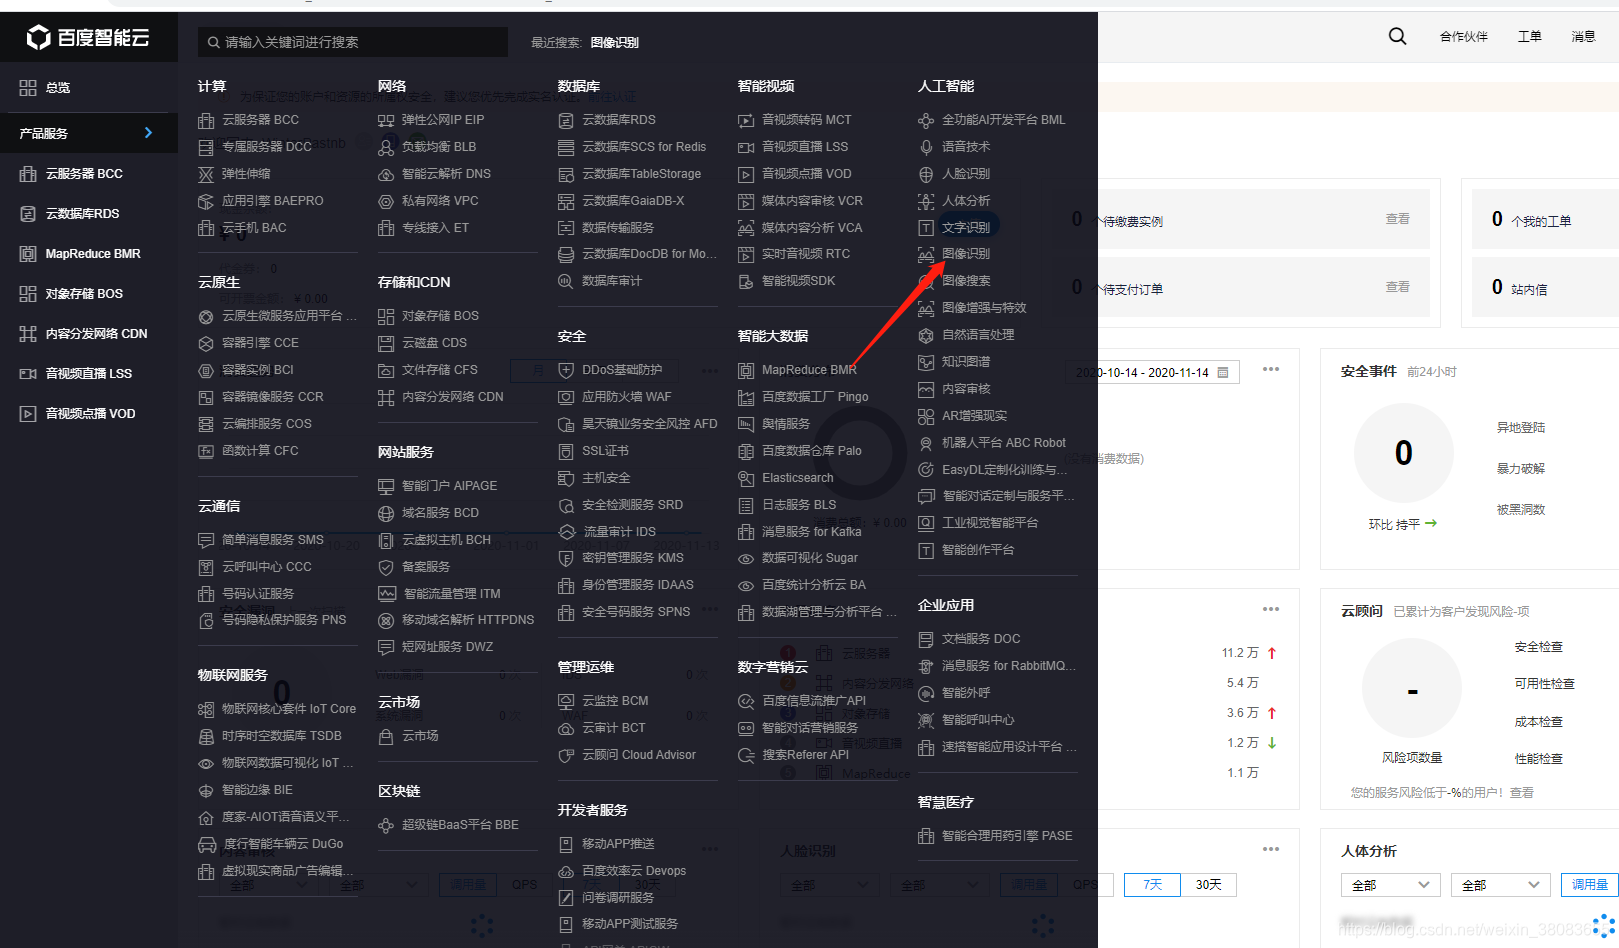Click the 云监控 BCM icon

pyautogui.click(x=566, y=701)
